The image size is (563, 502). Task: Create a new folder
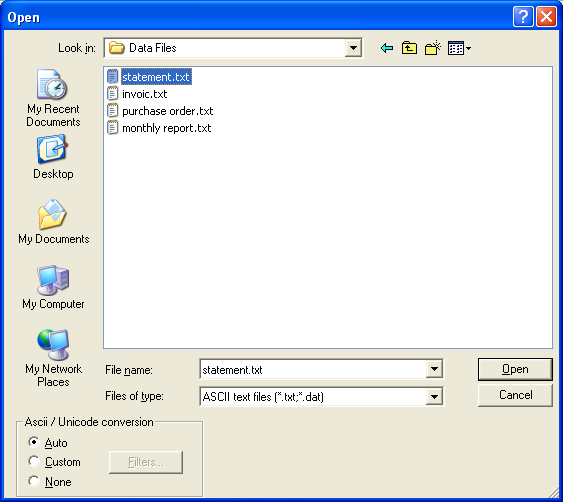click(x=432, y=48)
